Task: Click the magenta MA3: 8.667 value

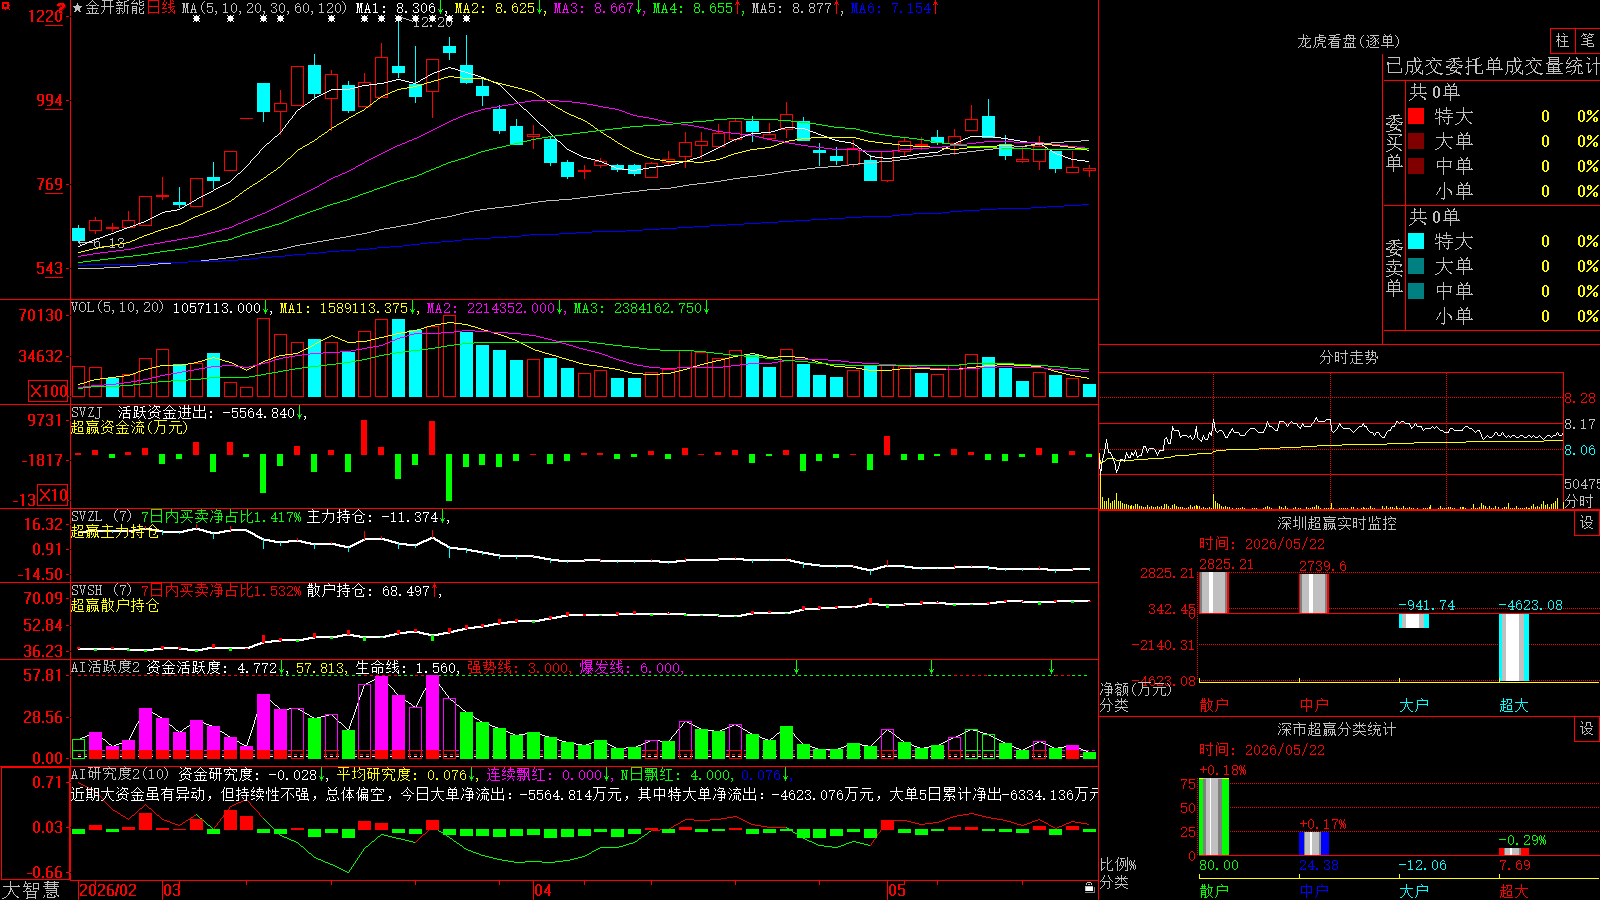Action: [x=598, y=8]
